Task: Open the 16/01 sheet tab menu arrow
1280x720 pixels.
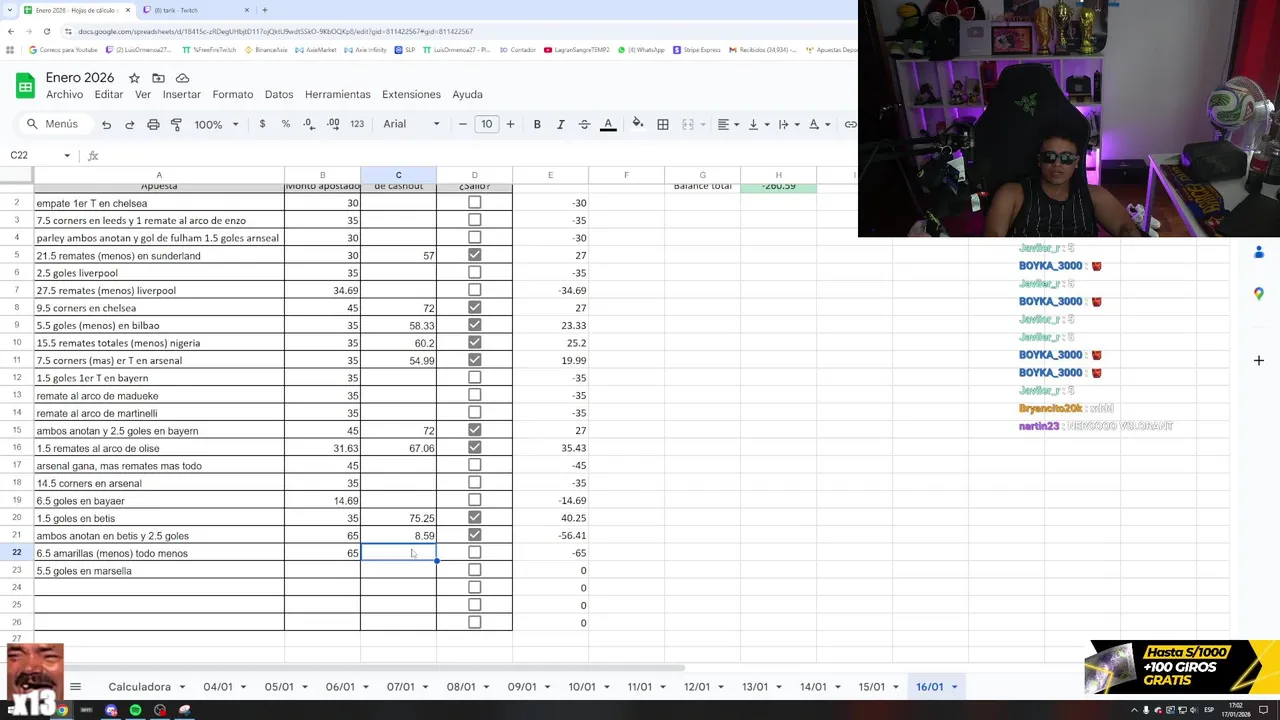Action: click(954, 687)
